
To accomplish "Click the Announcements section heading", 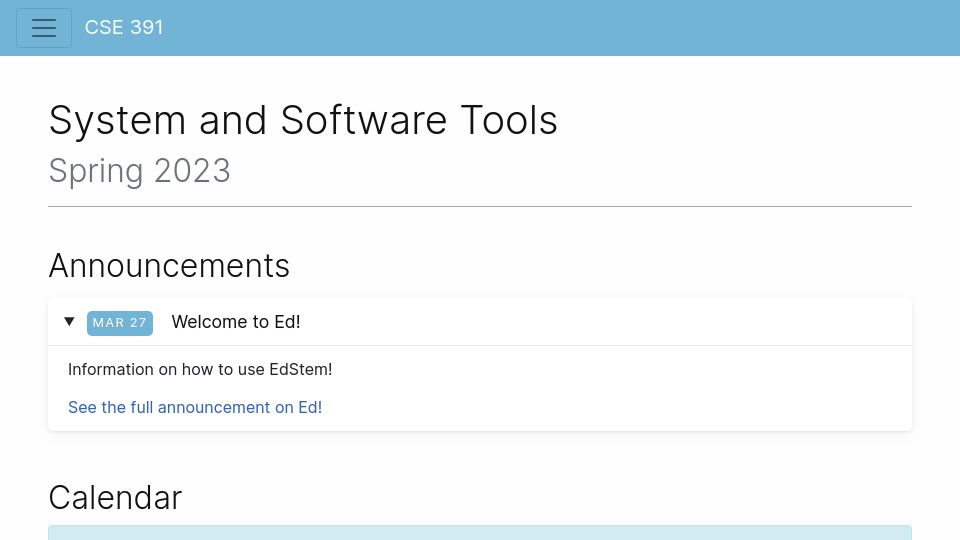I will pos(169,266).
